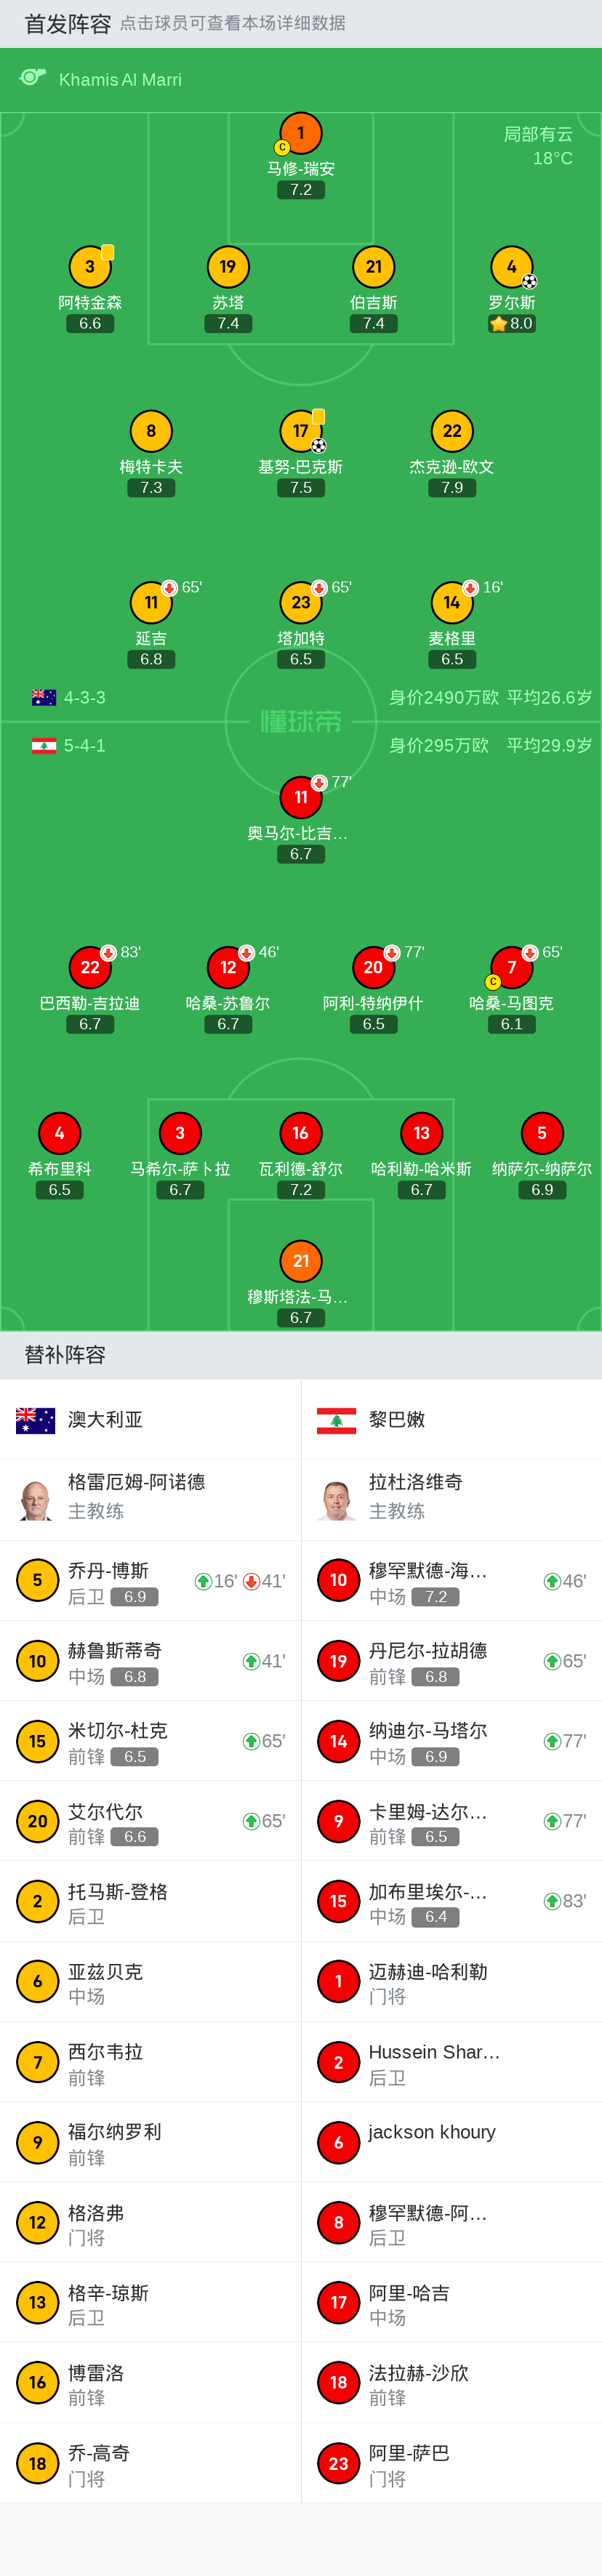Select player circle 16 for 瓦利德-舒尔
The image size is (602, 2576).
300,1134
